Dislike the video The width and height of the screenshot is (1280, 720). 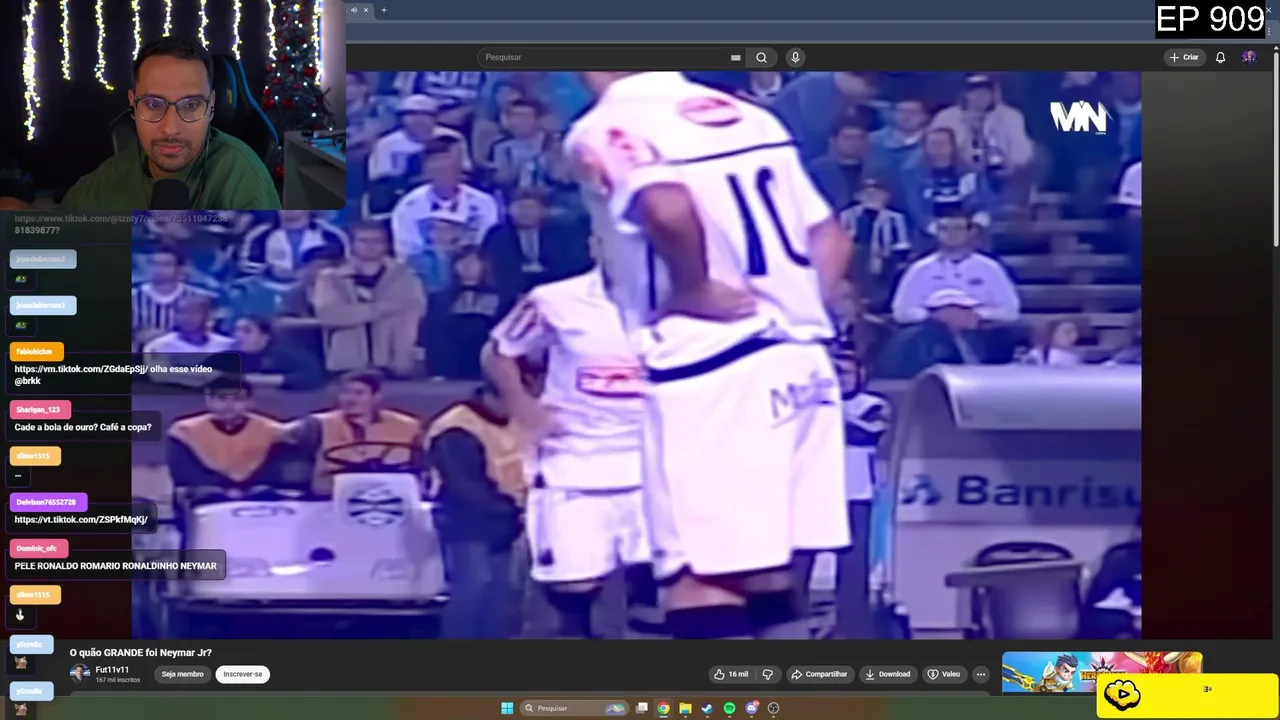point(767,674)
